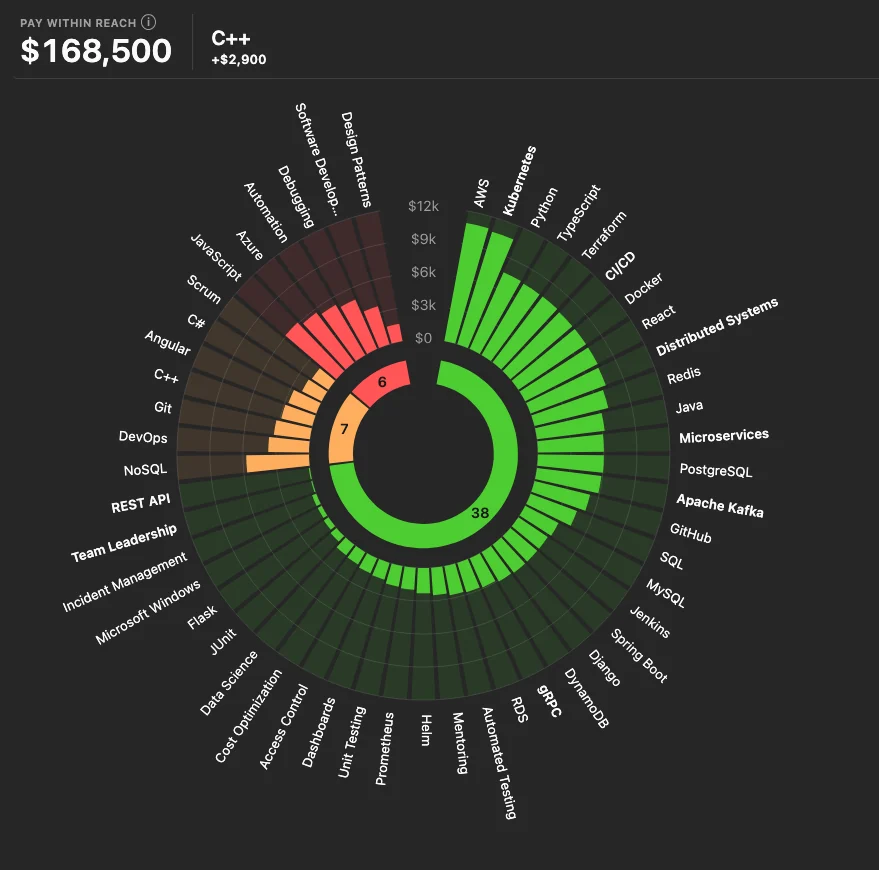Select the red inner ring segment labeled 6
The height and width of the screenshot is (870, 879).
click(382, 382)
